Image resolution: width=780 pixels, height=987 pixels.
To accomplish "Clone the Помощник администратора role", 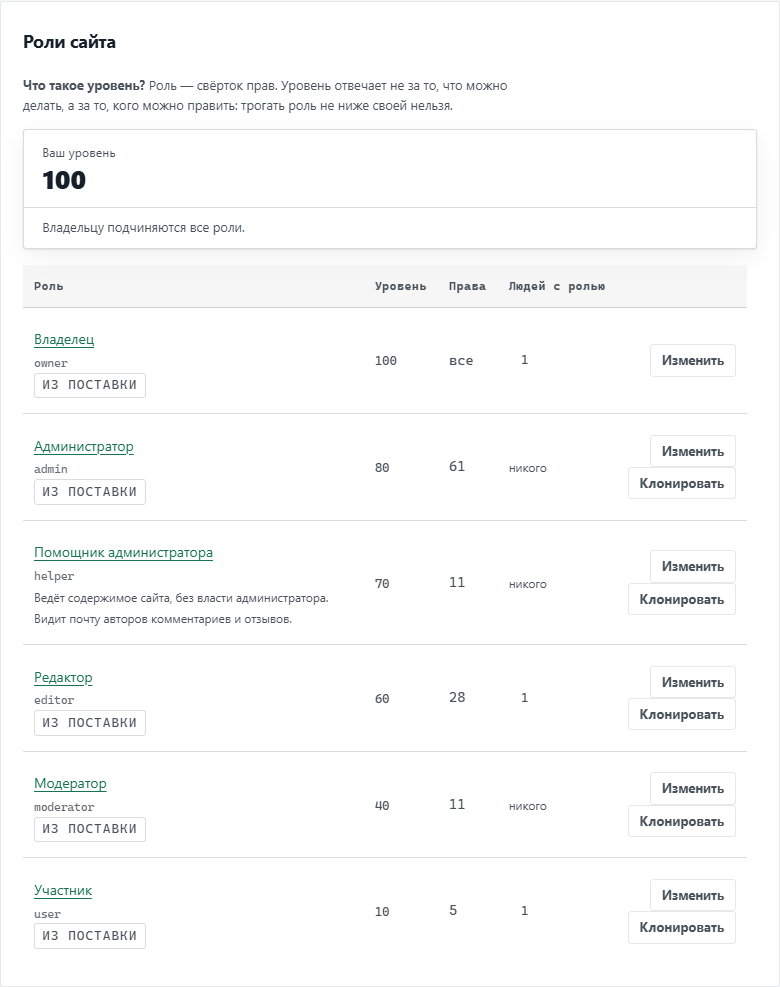I will 682,599.
